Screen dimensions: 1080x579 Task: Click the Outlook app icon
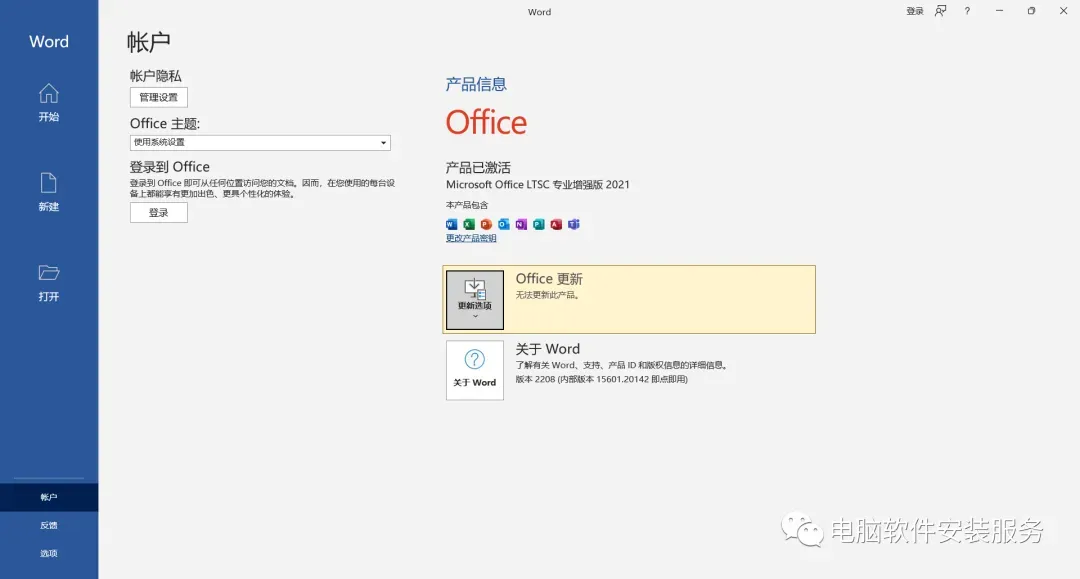pos(504,224)
